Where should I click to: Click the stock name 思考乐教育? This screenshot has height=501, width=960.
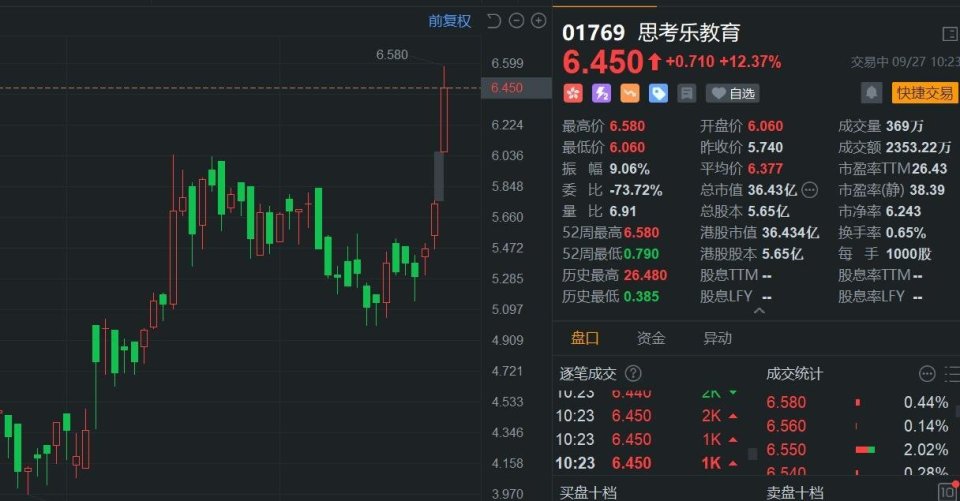[x=689, y=32]
